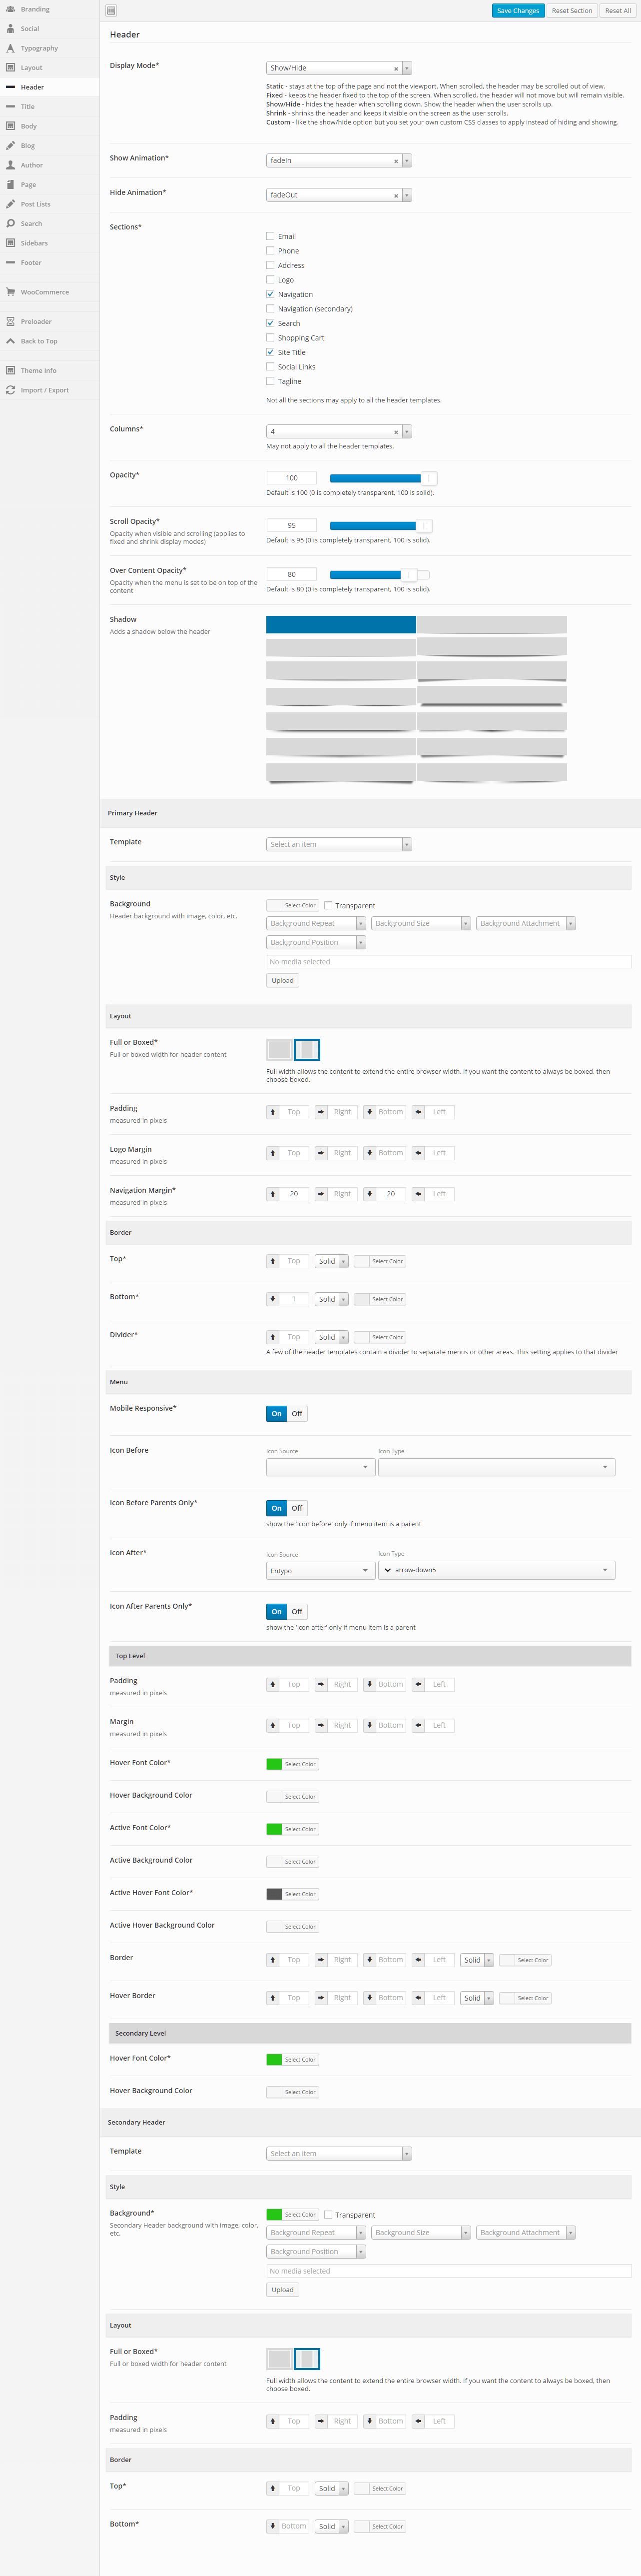
Task: Click the Over Content Opacity slider
Action: click(379, 574)
